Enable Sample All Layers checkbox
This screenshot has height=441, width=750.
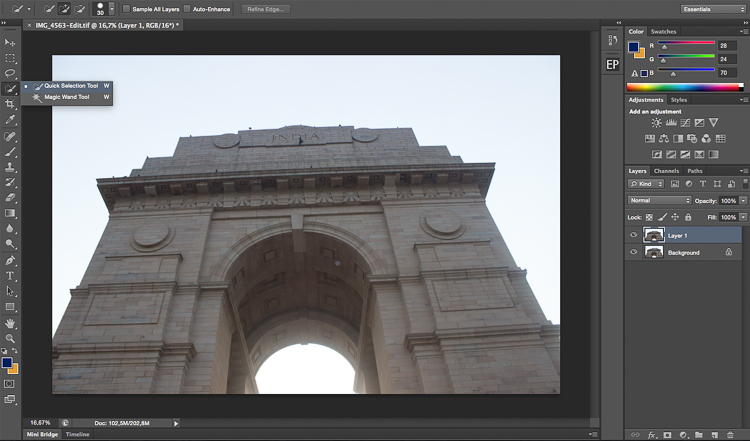coord(126,9)
